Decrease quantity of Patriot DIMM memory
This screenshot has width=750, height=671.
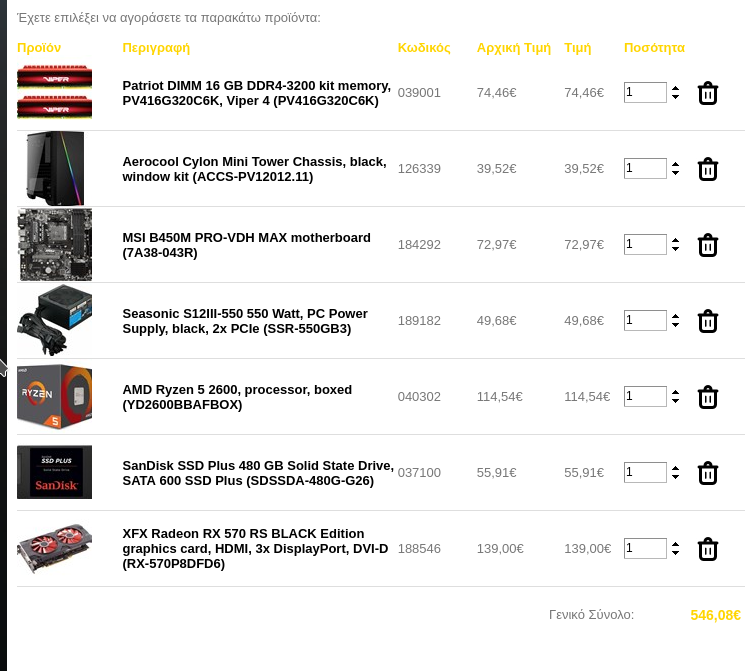(675, 97)
